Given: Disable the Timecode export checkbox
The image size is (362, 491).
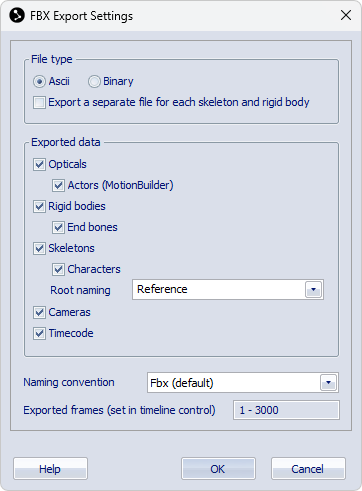Looking at the screenshot, I should 39,333.
